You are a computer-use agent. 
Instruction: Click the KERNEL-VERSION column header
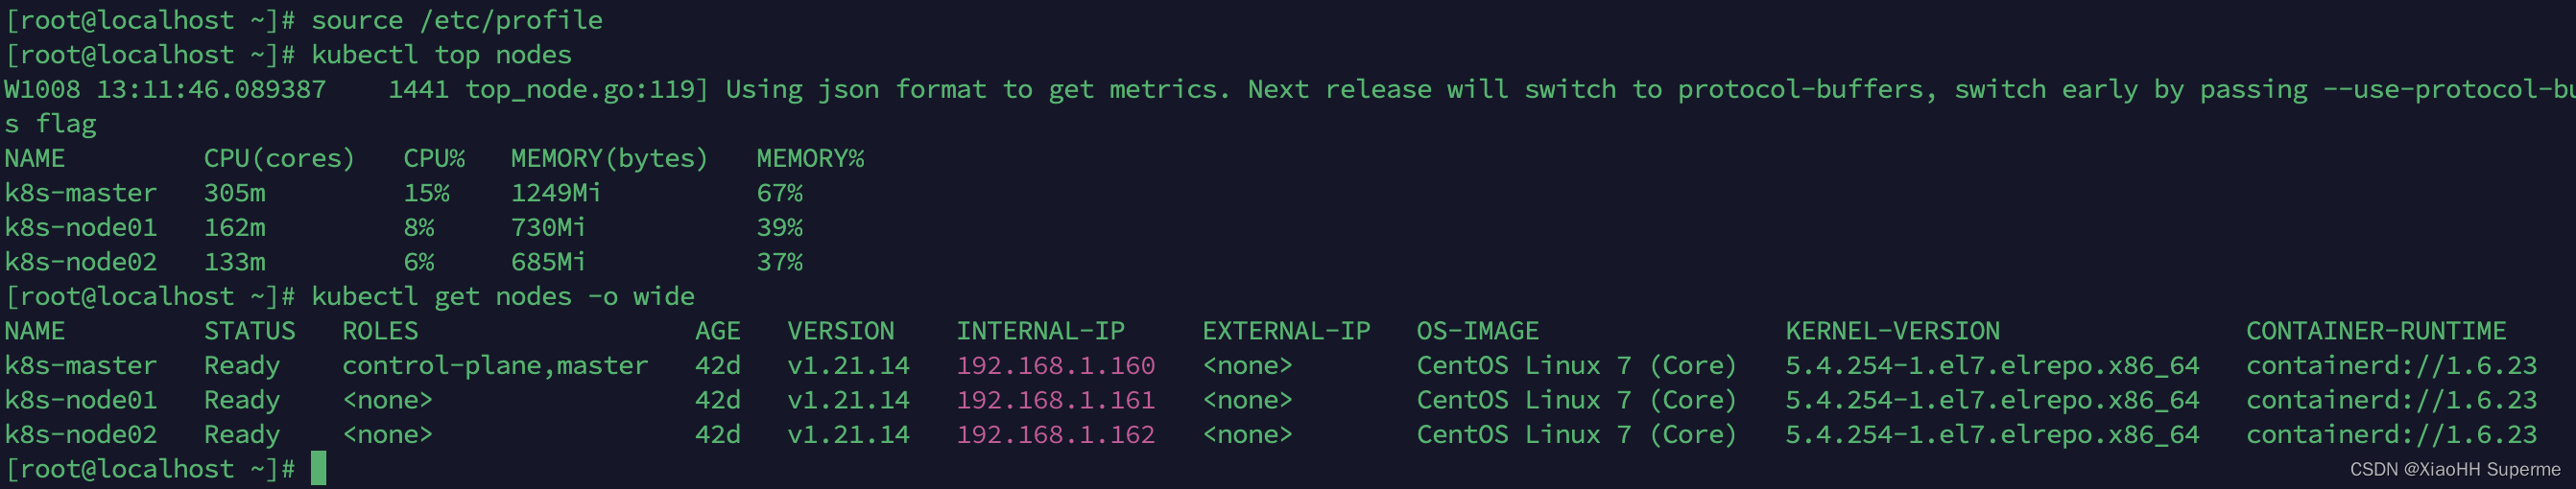1892,331
